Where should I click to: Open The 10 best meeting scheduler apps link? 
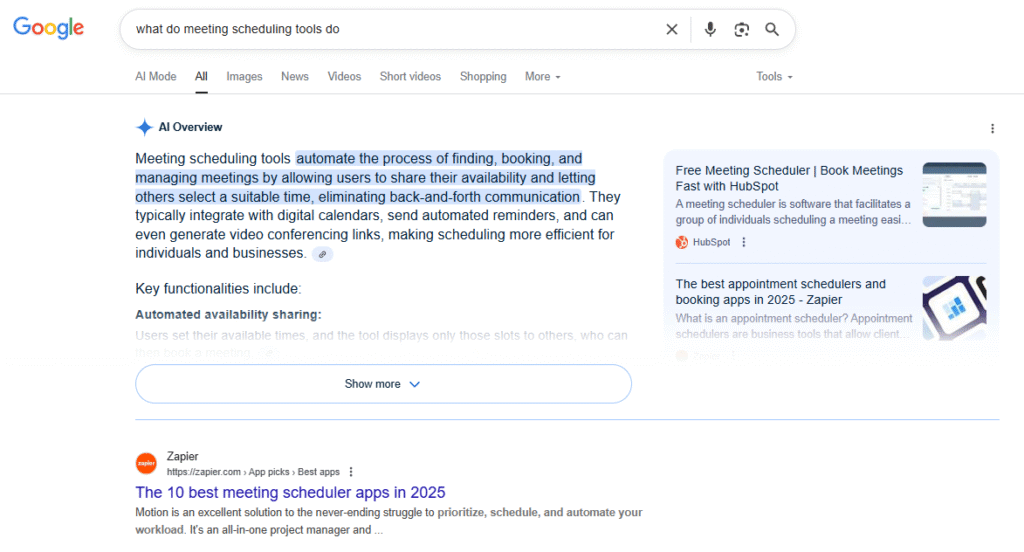(x=290, y=492)
